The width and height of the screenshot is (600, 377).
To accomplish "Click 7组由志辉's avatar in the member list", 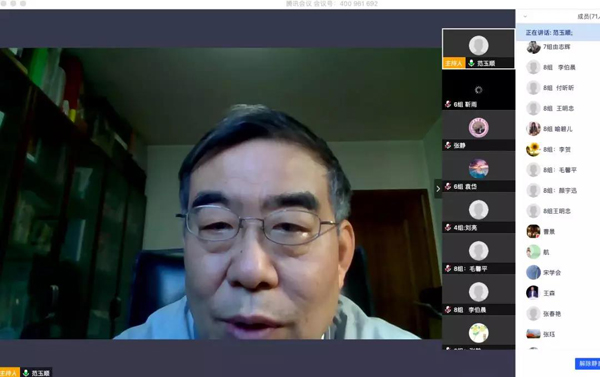I will point(533,47).
